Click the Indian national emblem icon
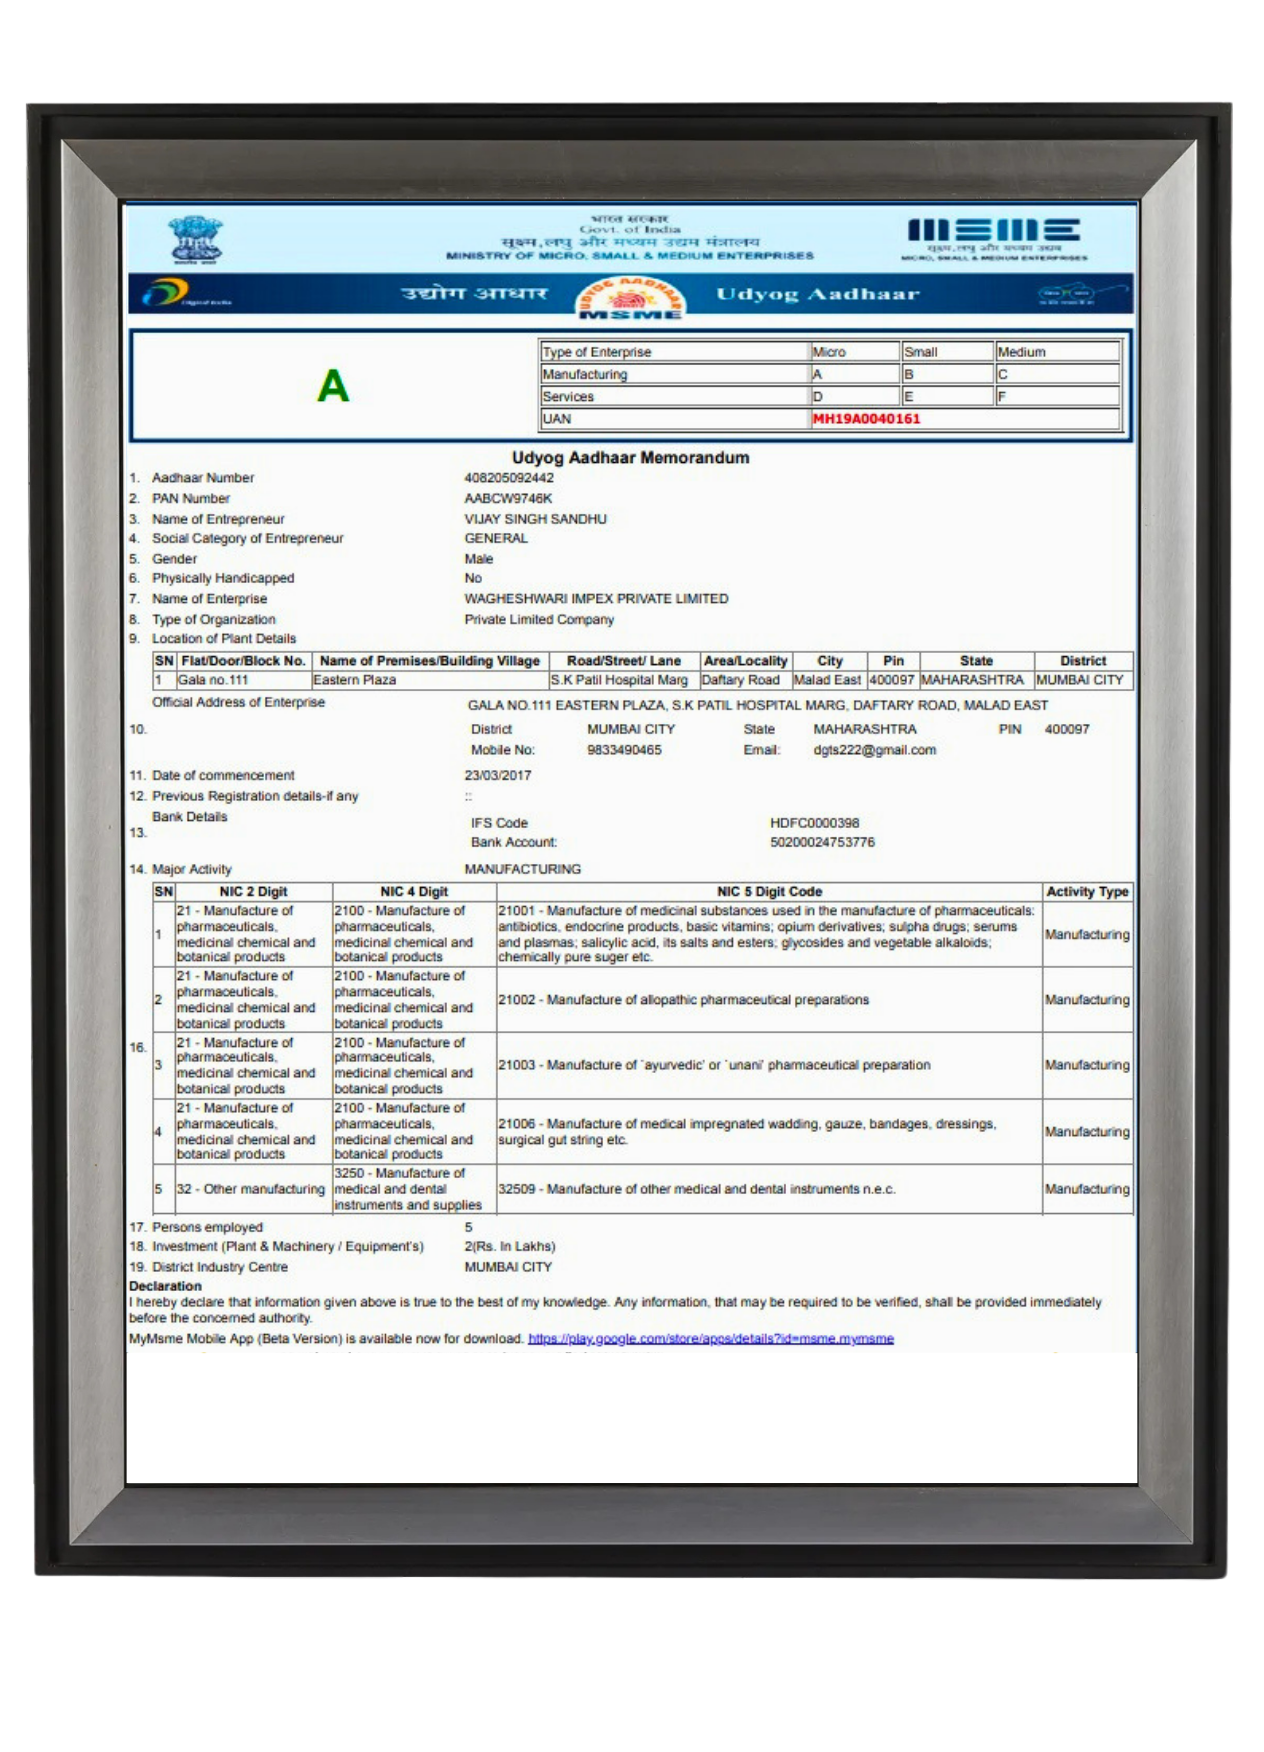 tap(195, 239)
